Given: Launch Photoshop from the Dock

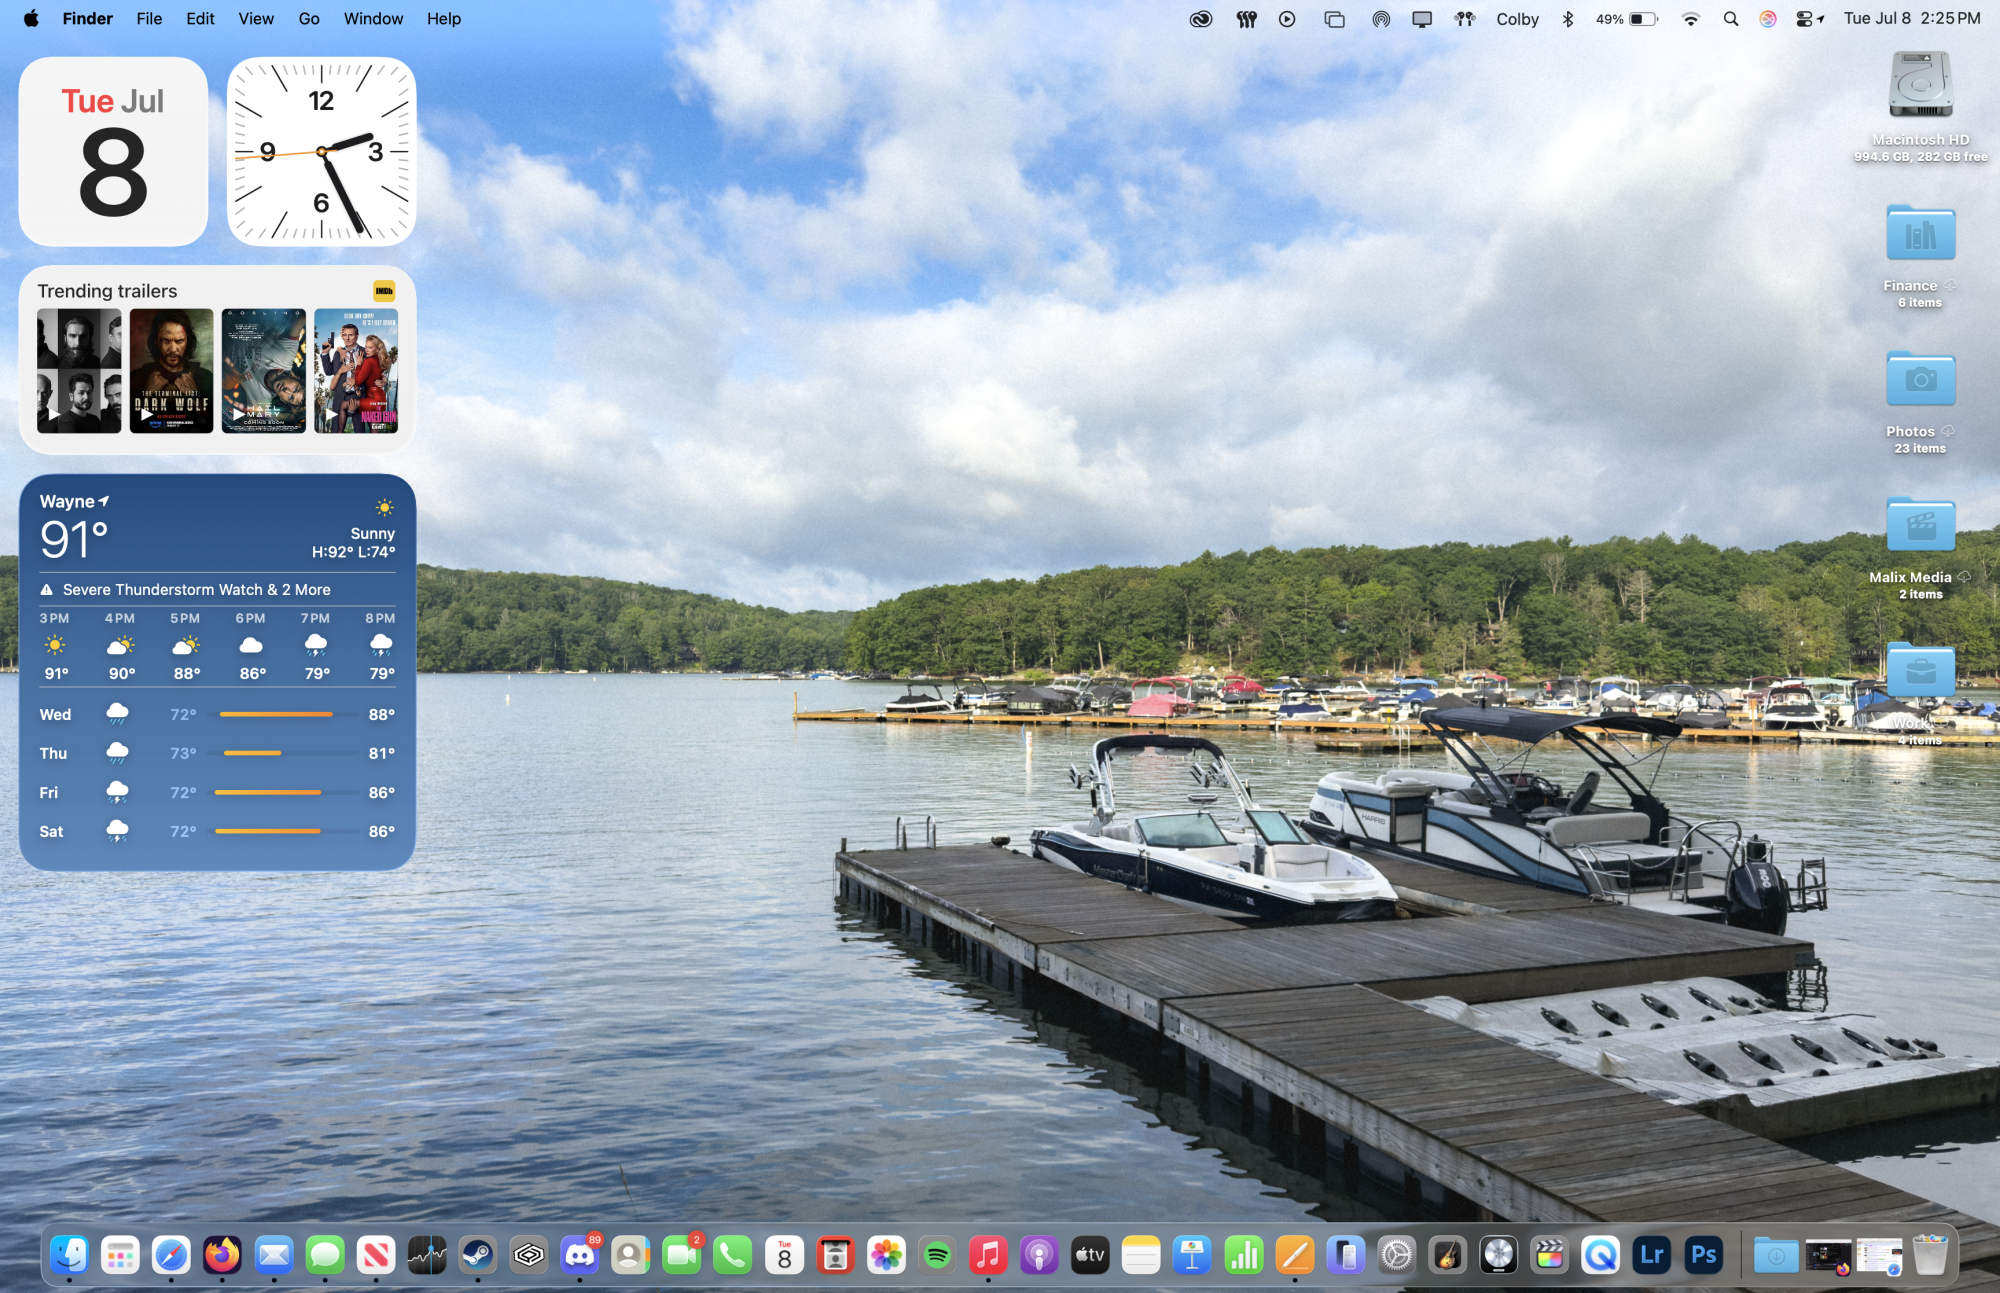Looking at the screenshot, I should click(x=1703, y=1255).
